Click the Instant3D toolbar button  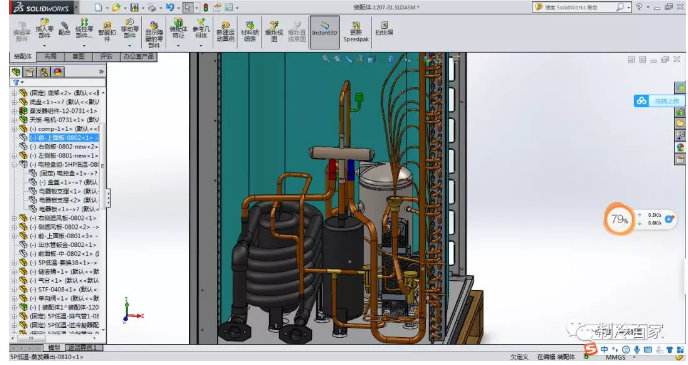click(x=325, y=32)
